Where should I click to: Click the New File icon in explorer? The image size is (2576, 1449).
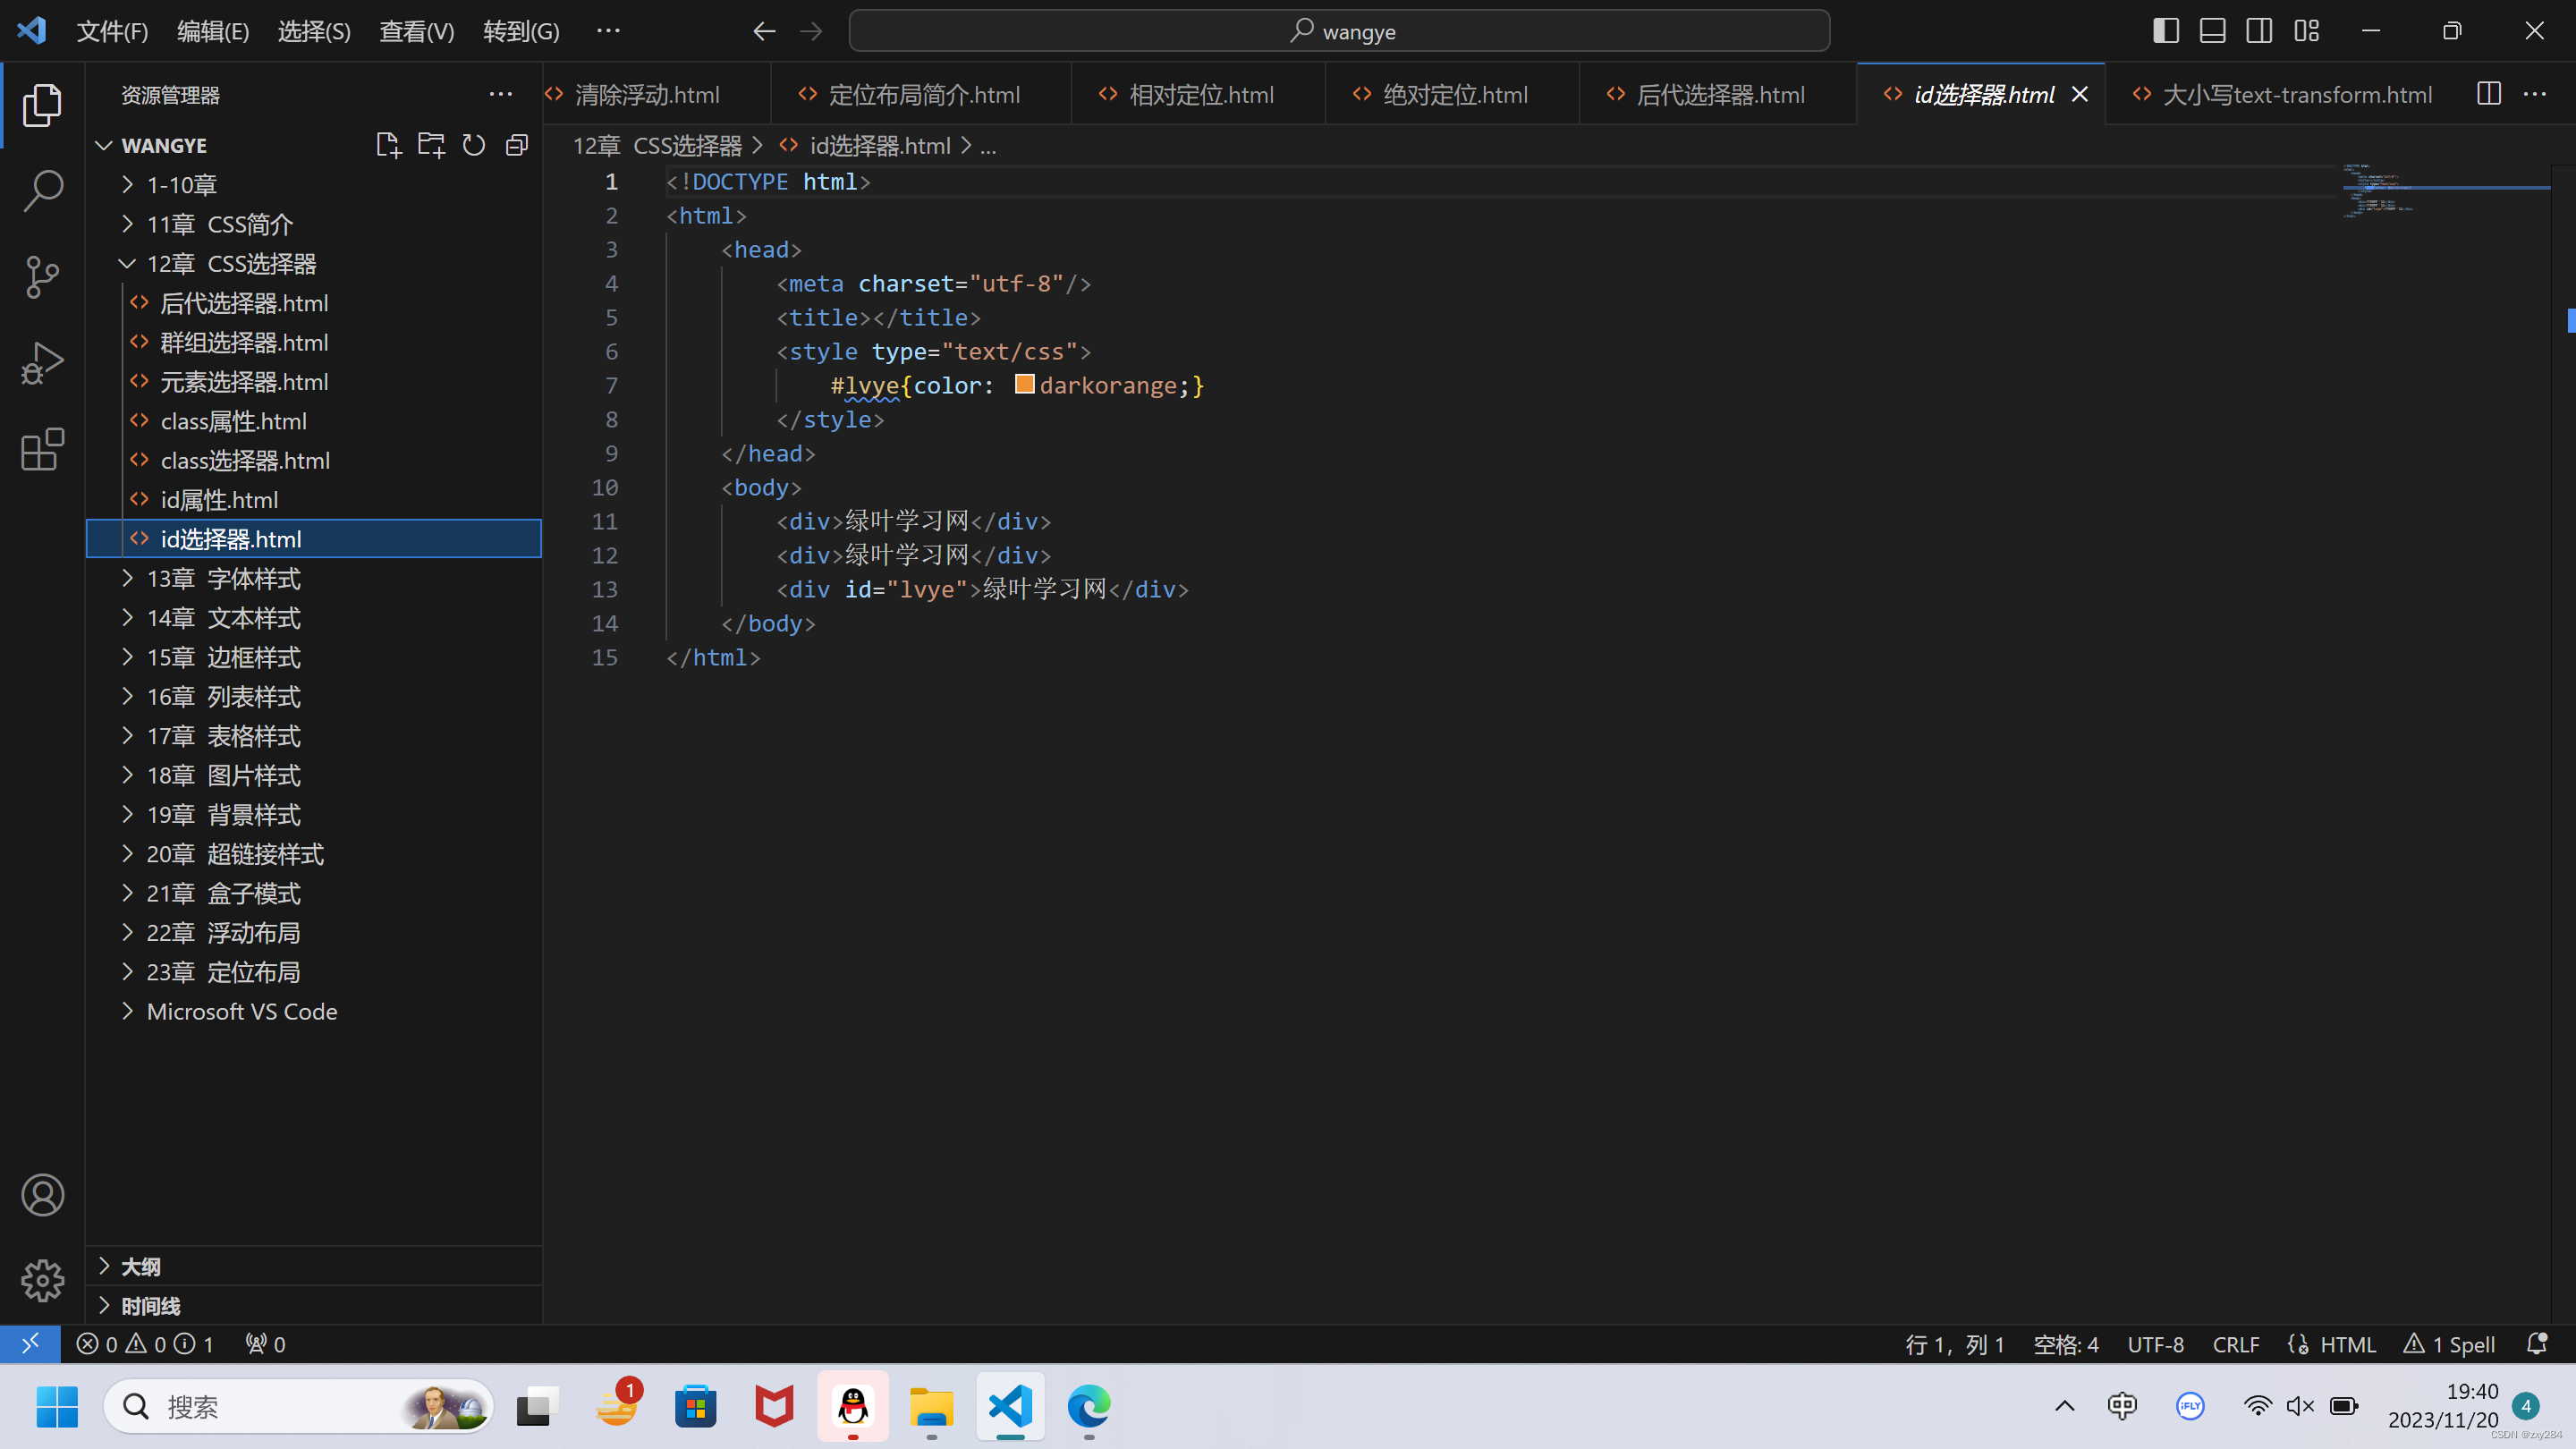pyautogui.click(x=388, y=146)
